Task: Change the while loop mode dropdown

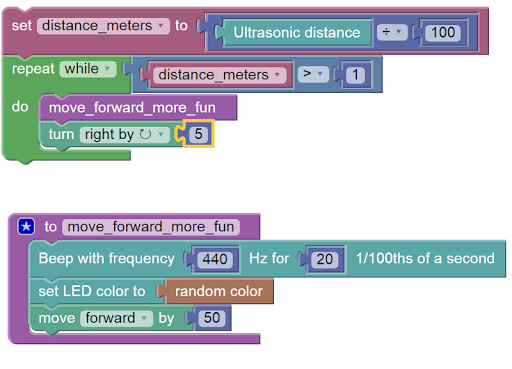Action: 88,69
